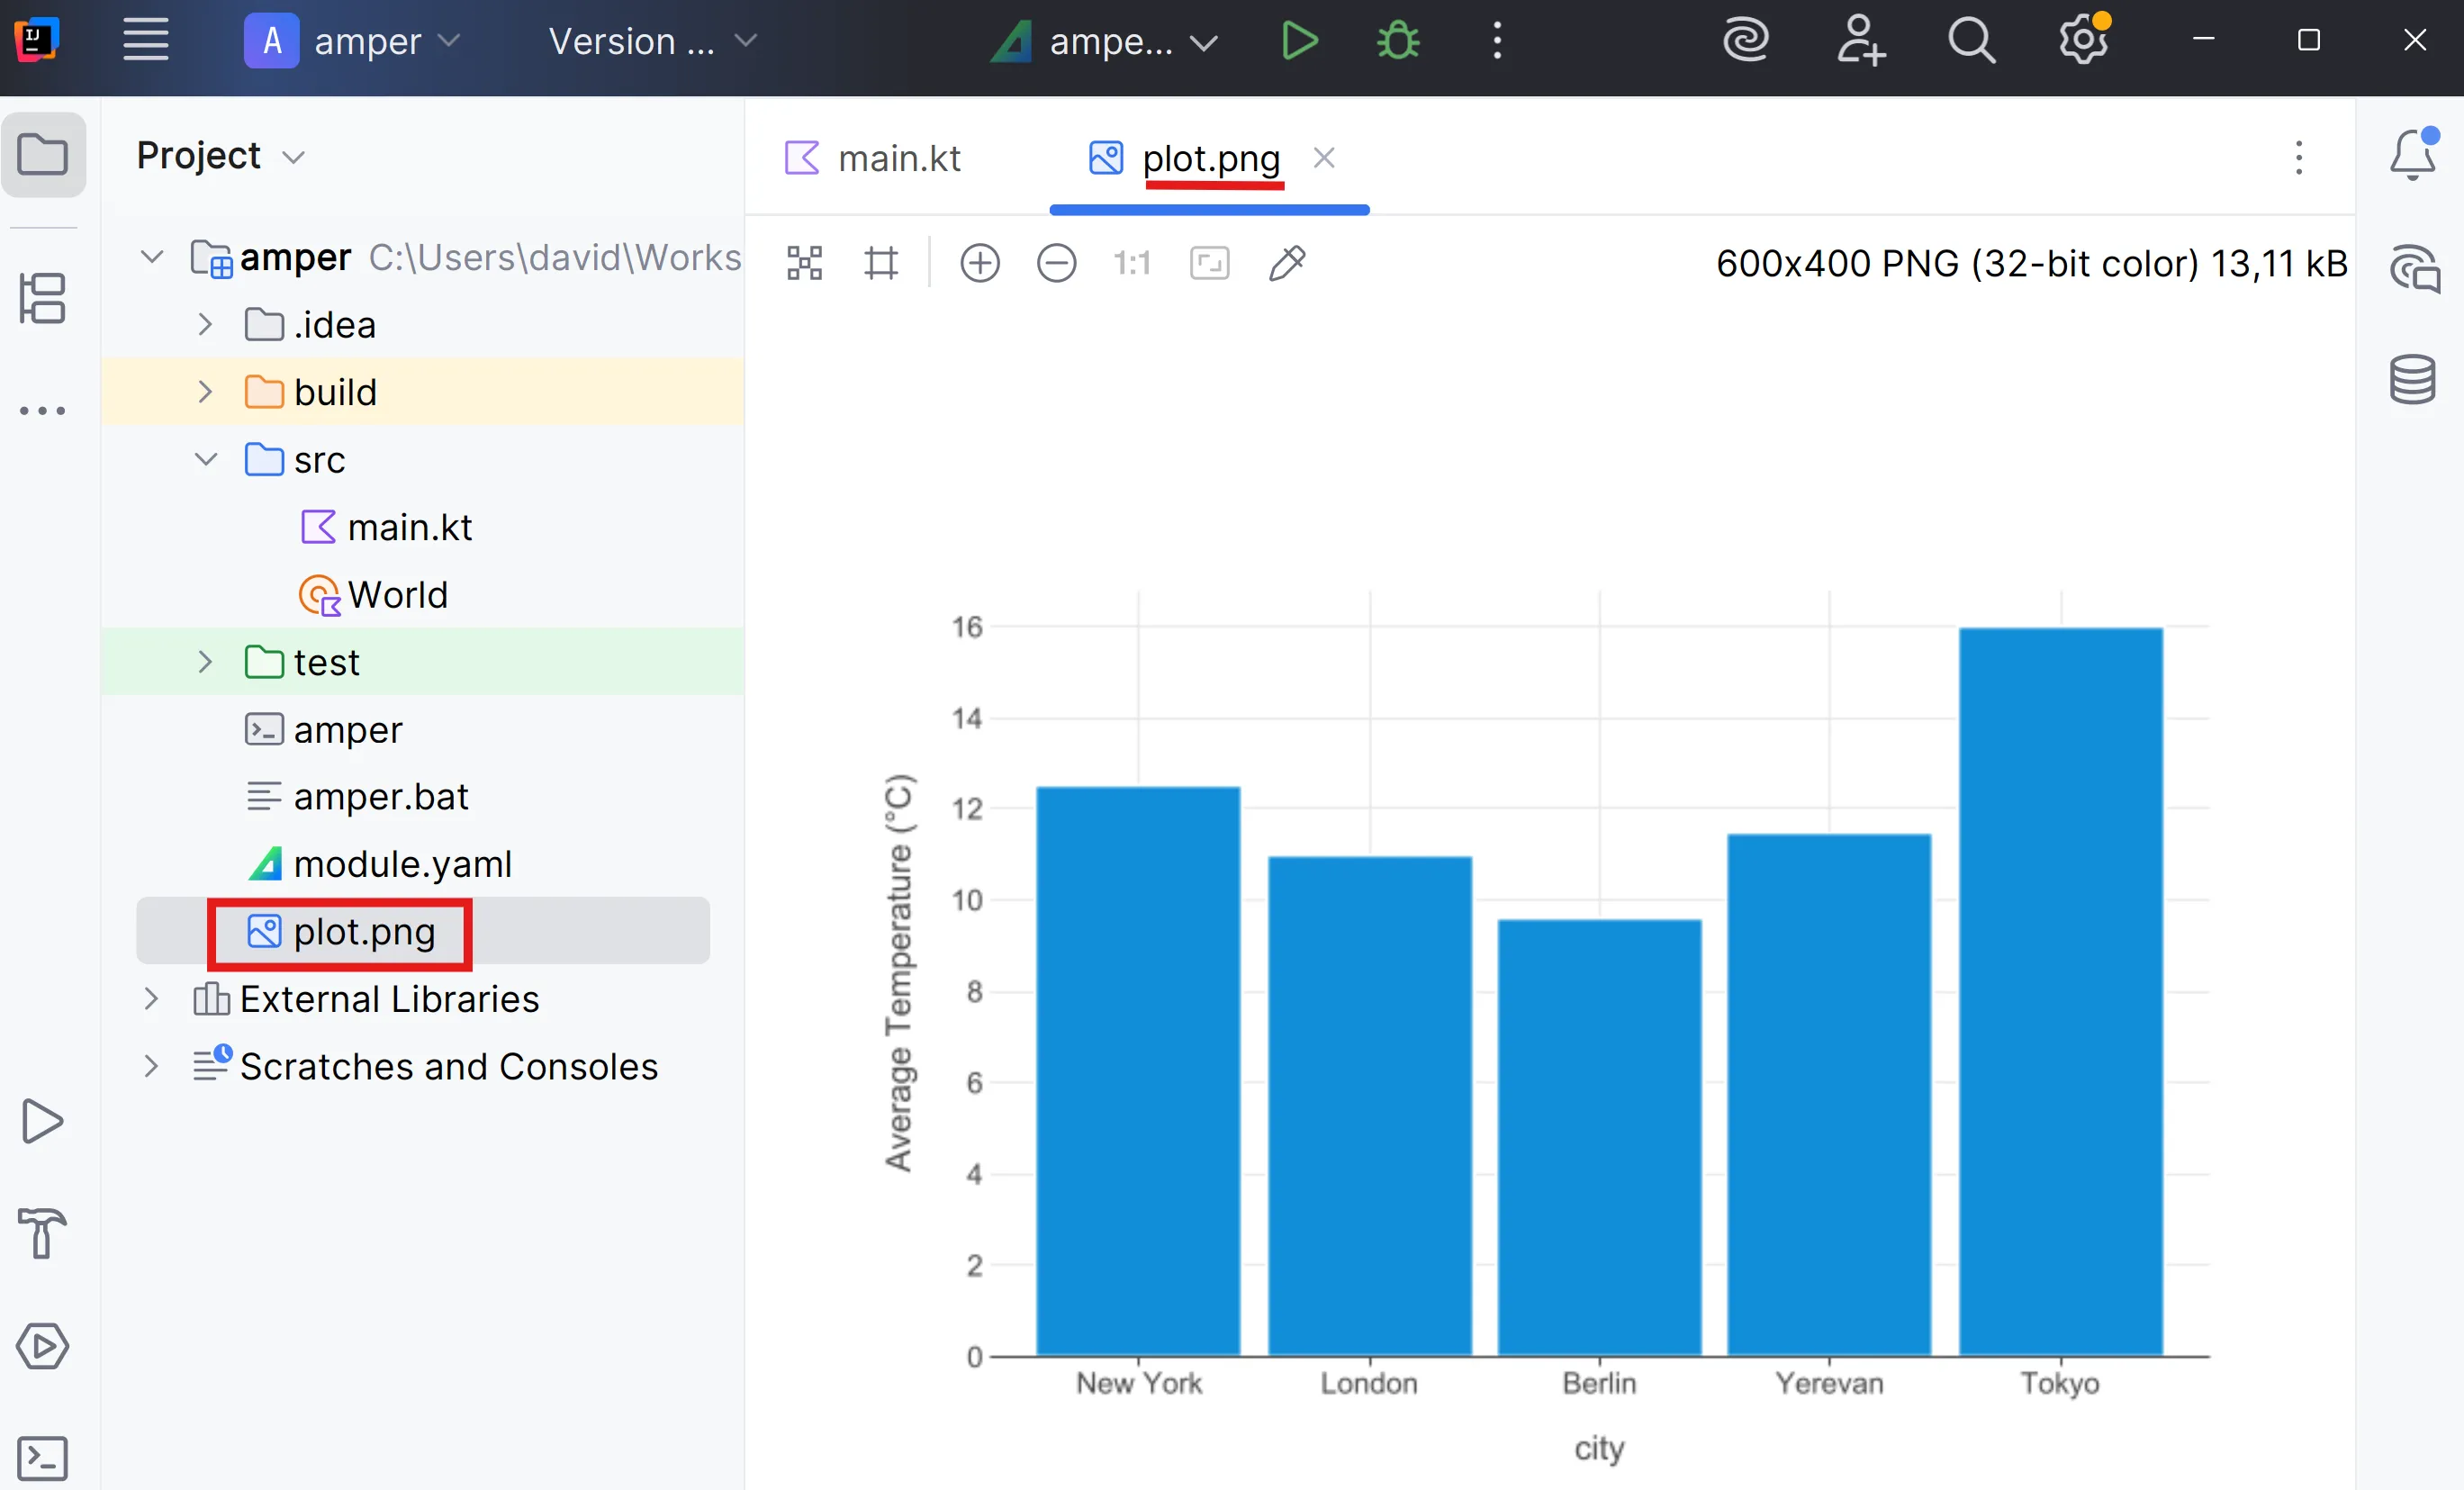
Task: Start debugging with the bug icon
Action: (x=1397, y=41)
